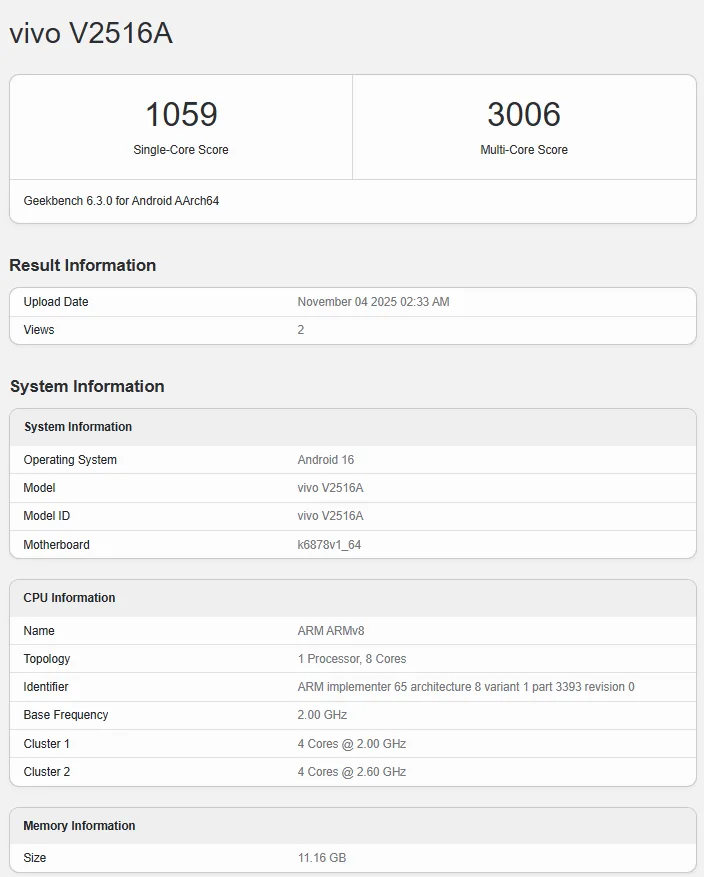The width and height of the screenshot is (704, 877).
Task: Select the Android 16 value
Action: pos(325,460)
